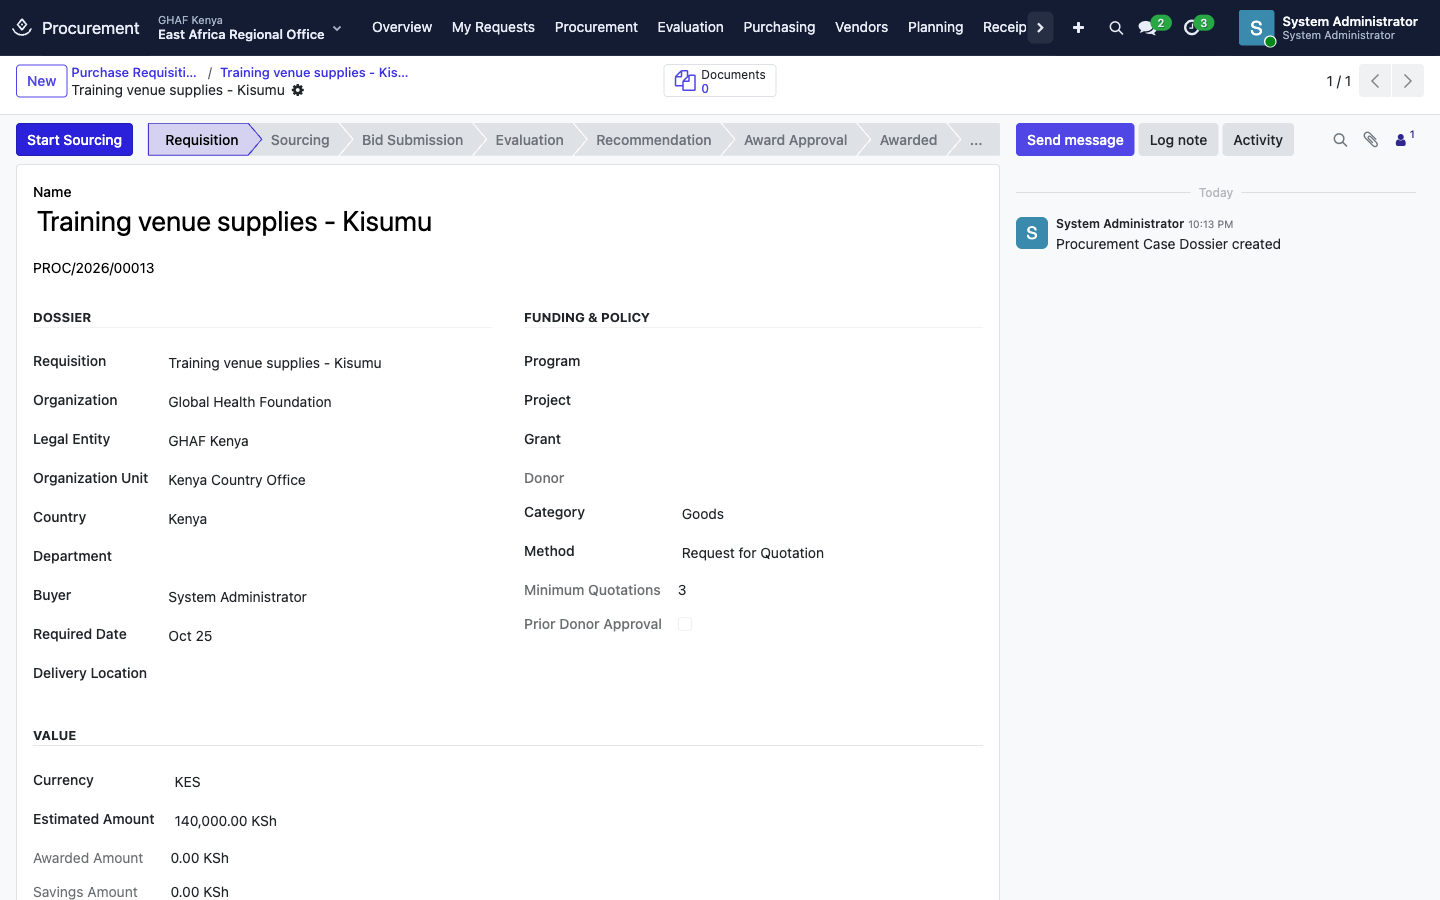Edit the Name field Training venue supplies

508,222
